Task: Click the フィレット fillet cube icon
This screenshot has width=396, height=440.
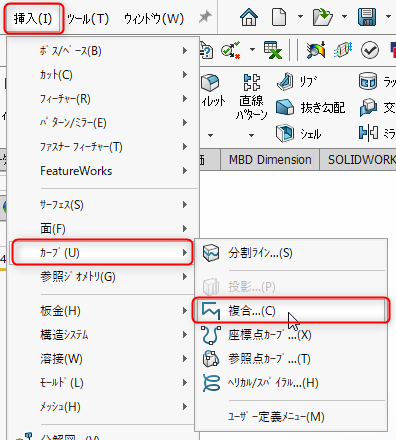Action: 210,83
